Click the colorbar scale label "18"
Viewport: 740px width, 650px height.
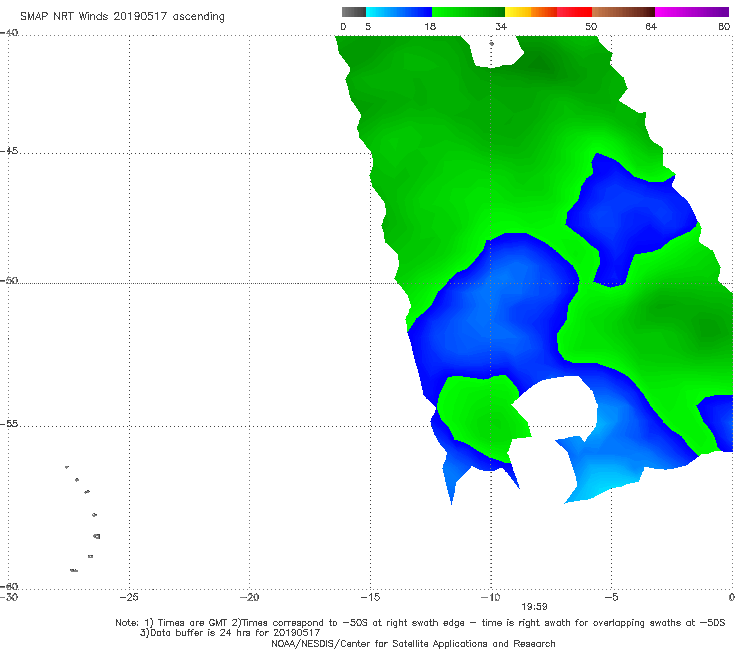tap(430, 27)
